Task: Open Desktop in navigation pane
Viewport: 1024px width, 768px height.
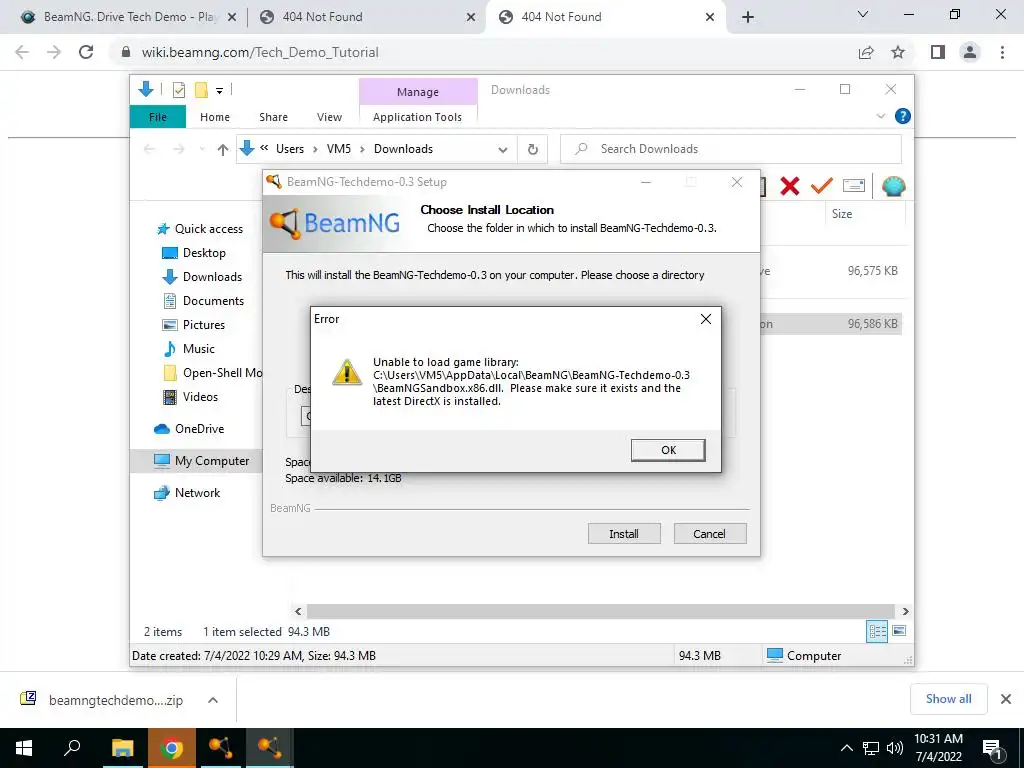Action: tap(193, 253)
